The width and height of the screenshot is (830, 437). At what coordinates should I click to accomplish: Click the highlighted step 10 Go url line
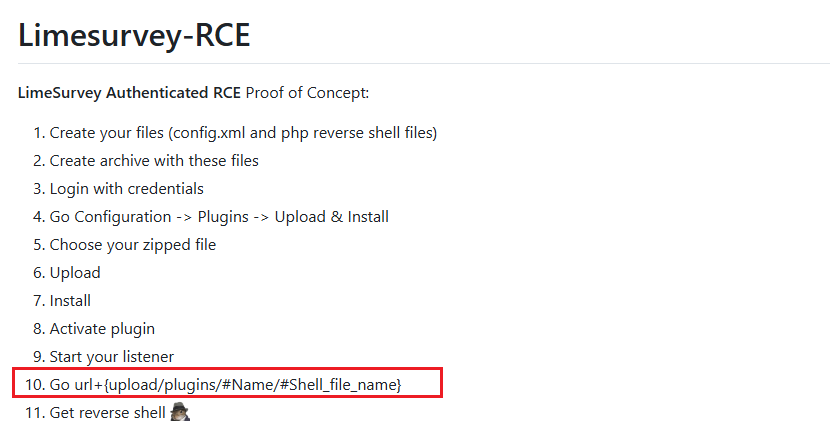[228, 383]
